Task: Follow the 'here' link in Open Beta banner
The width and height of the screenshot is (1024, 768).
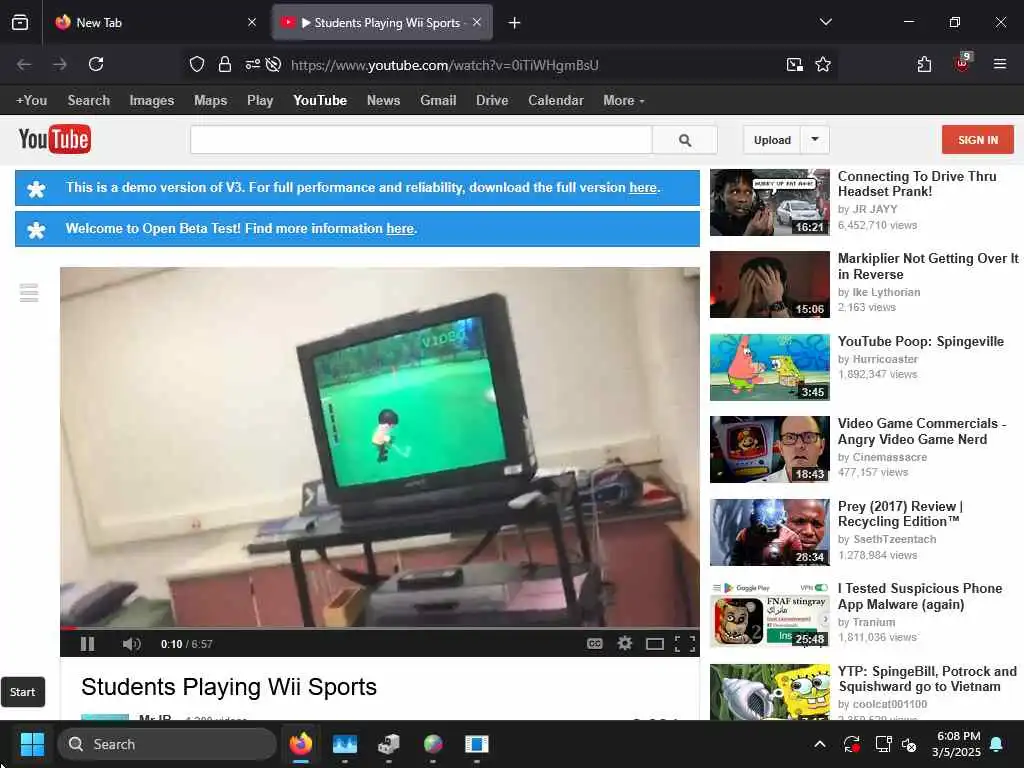Action: [400, 229]
